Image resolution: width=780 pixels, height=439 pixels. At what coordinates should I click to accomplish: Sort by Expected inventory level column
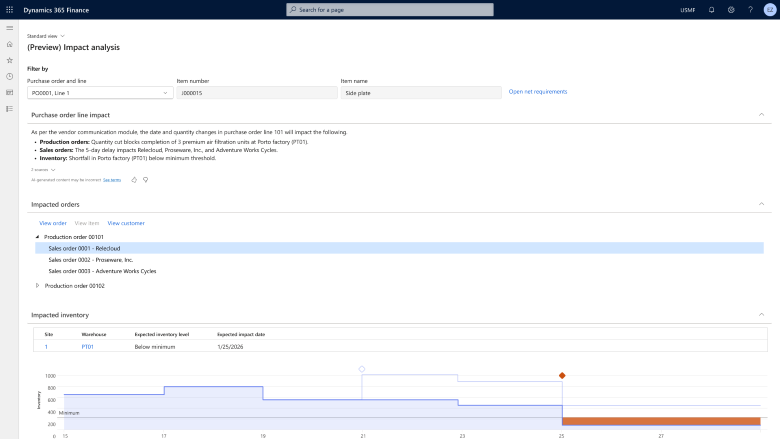[162, 335]
